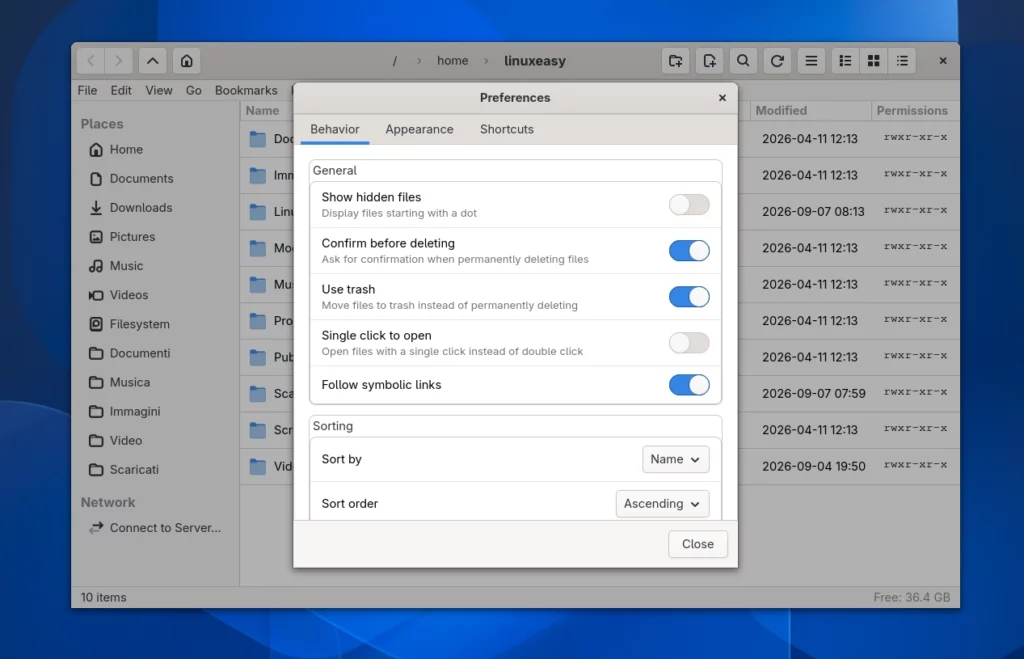Create a new folder from the toolbar
Viewport: 1024px width, 659px height.
coord(675,61)
